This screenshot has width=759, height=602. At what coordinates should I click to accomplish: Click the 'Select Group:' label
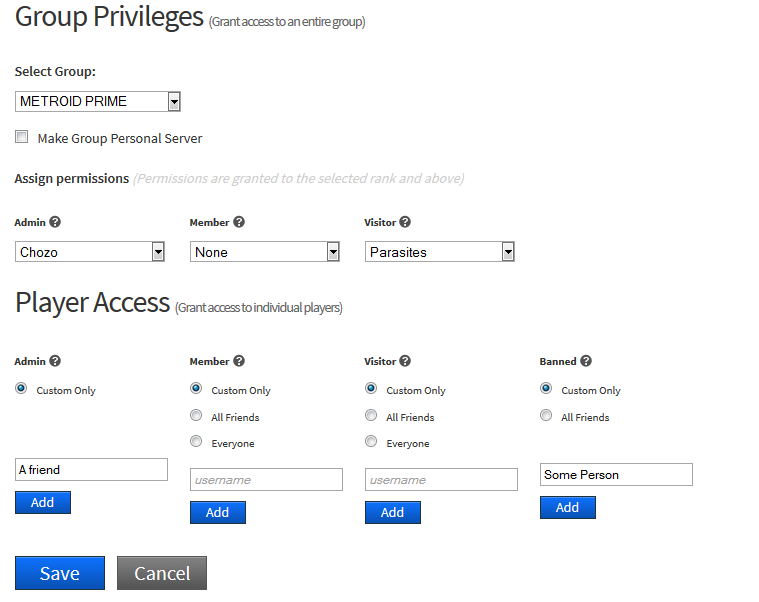[55, 72]
